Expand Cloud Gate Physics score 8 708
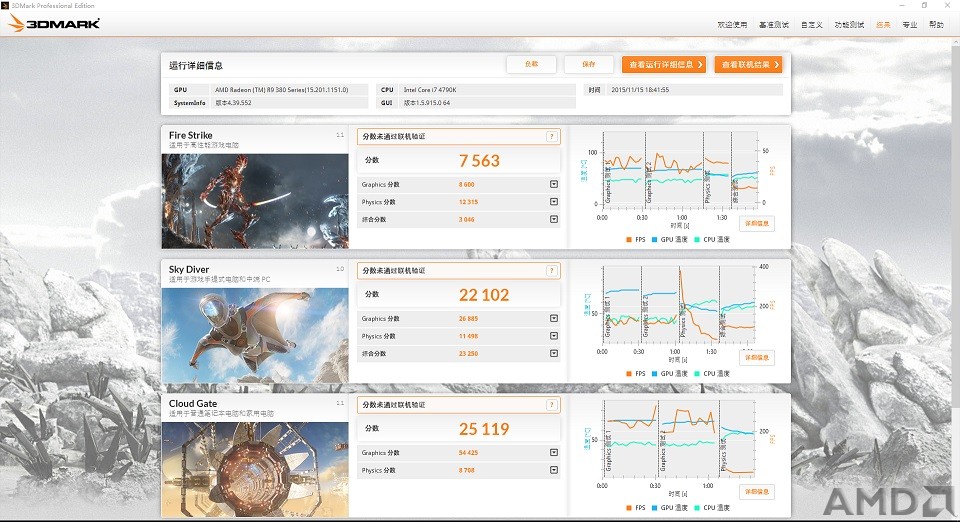The width and height of the screenshot is (960, 522). [x=554, y=470]
